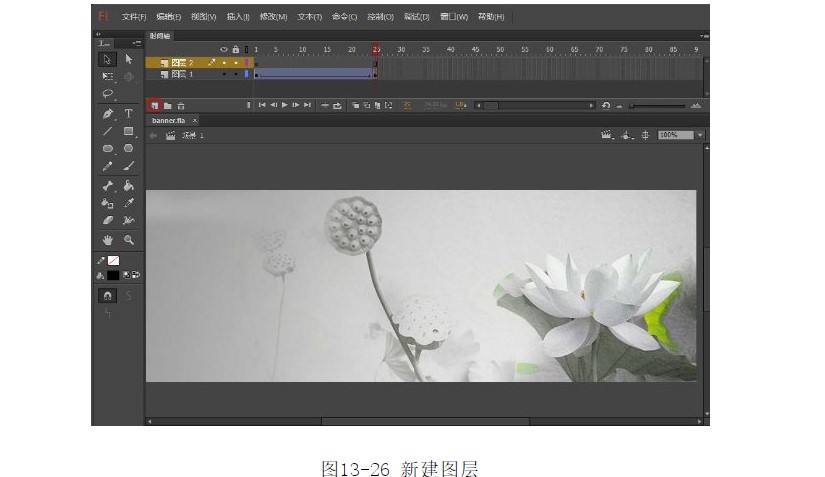Select the Lasso tool
This screenshot has width=825, height=477.
(x=108, y=94)
